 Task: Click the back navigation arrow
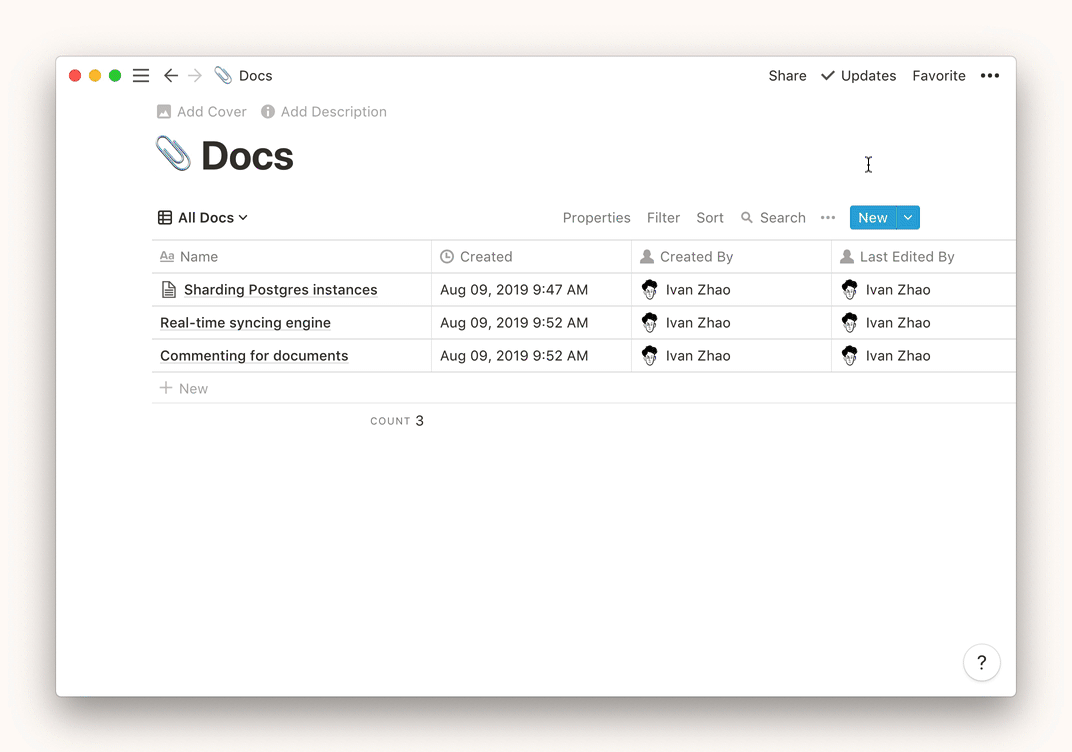(x=171, y=76)
